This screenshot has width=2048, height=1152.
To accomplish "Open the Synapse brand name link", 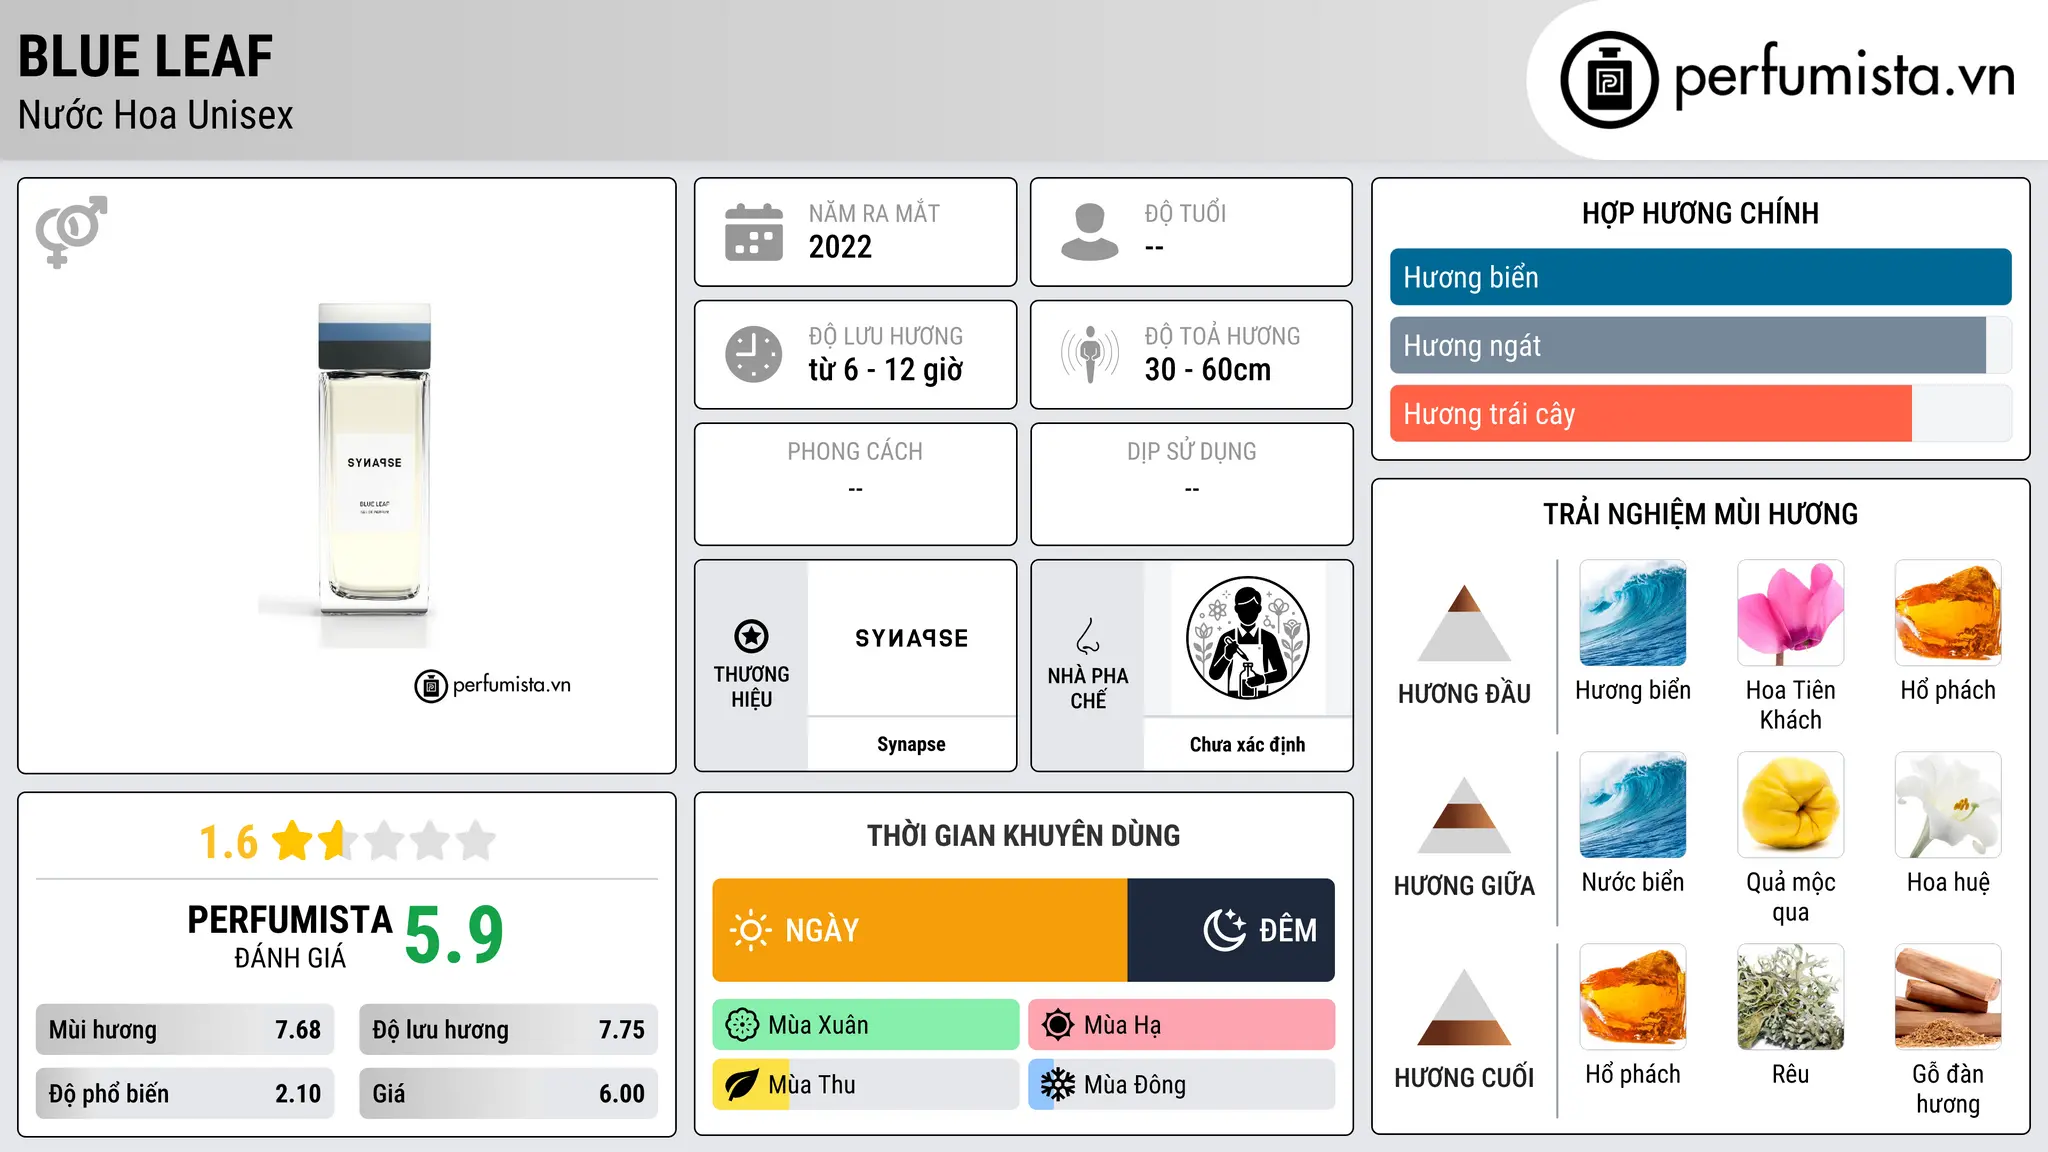I will pyautogui.click(x=911, y=744).
